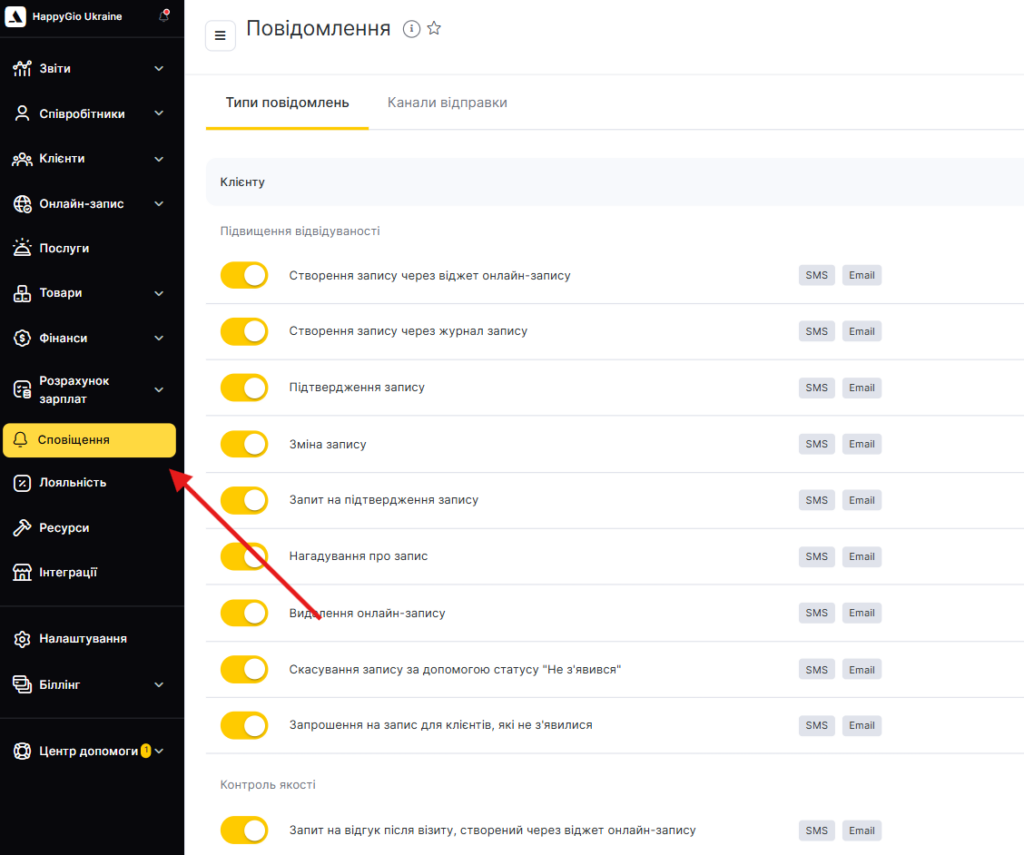Open Інтеграції in the sidebar
Screen dimensions: 1024x855
point(68,573)
